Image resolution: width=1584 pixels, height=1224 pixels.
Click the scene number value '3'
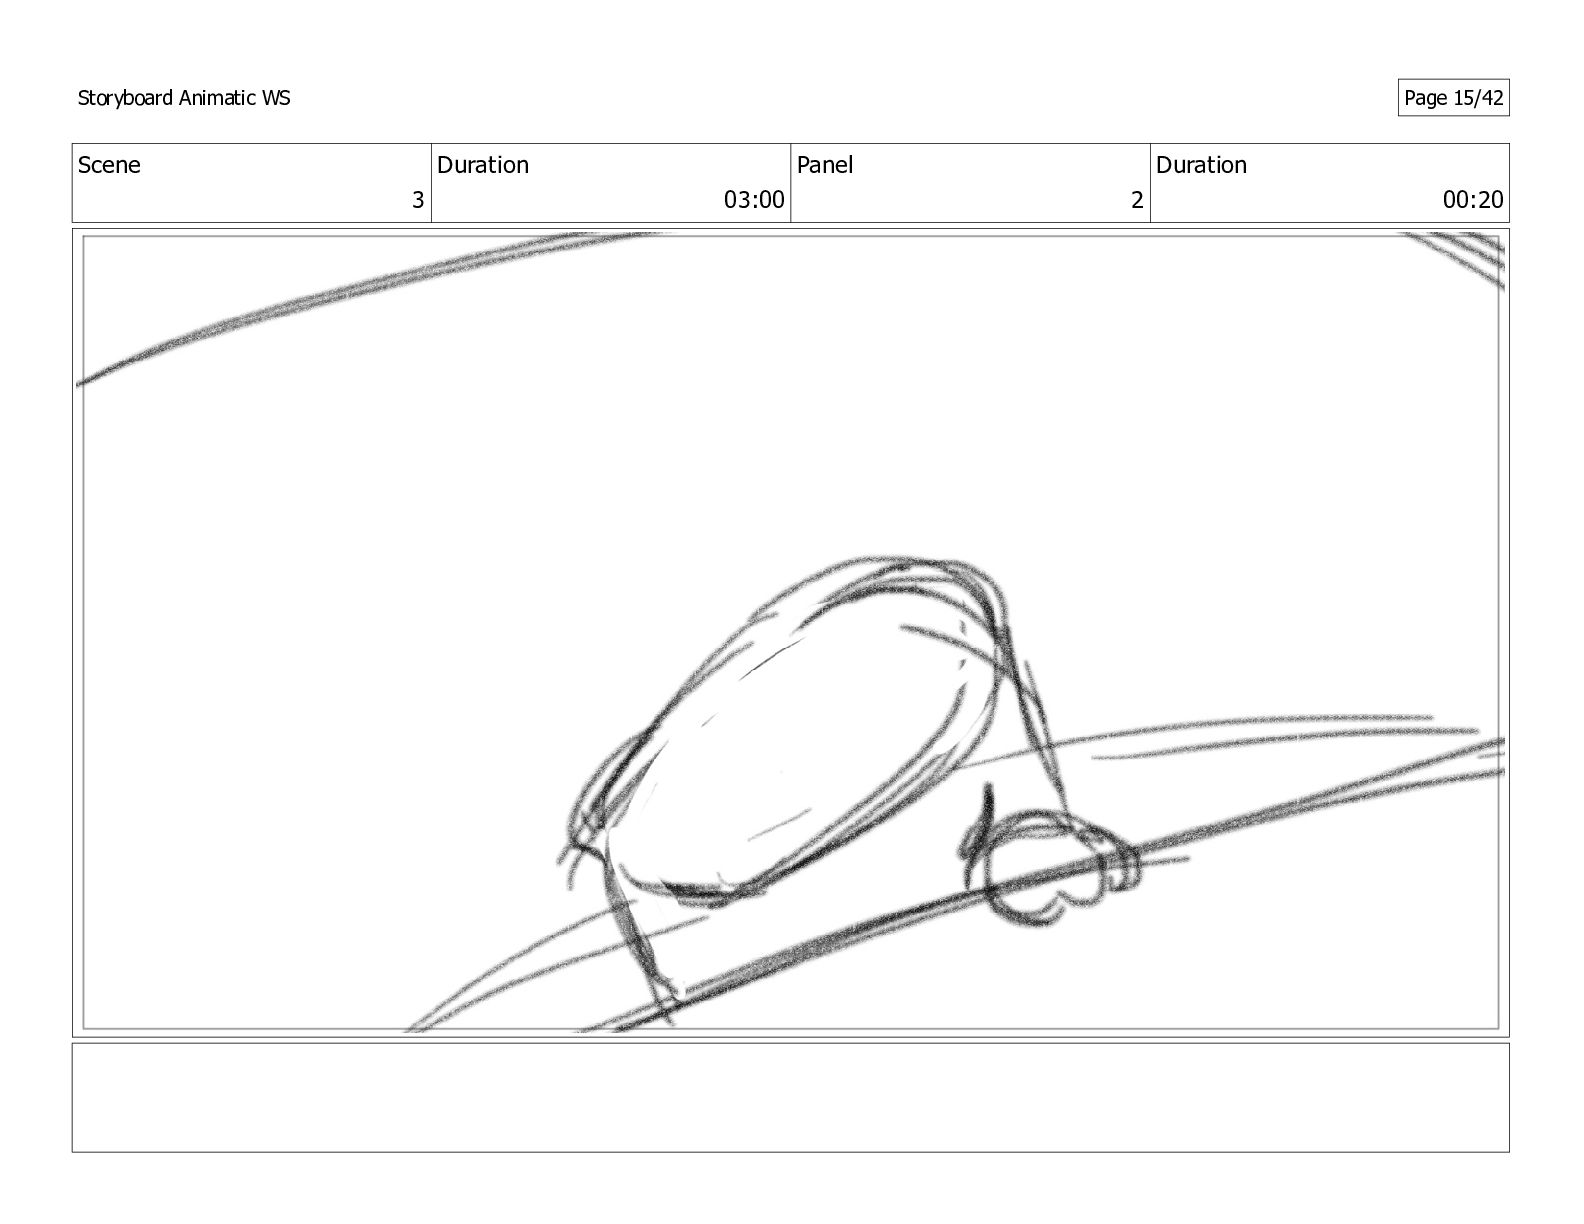(x=418, y=200)
